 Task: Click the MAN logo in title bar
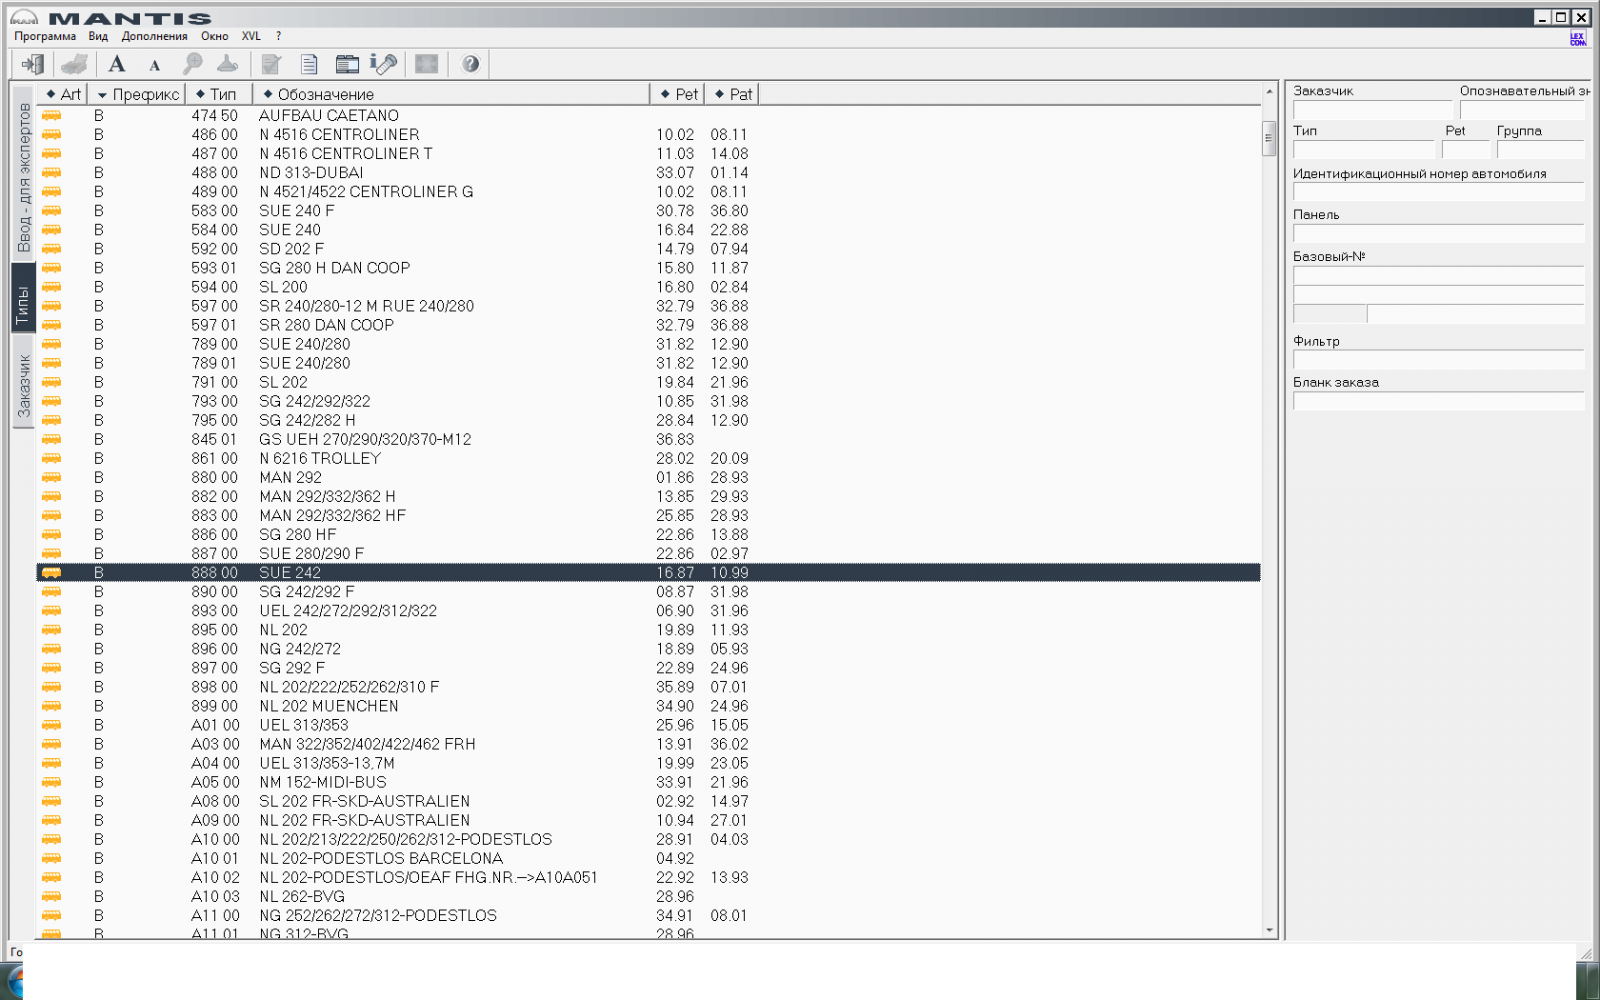[24, 17]
